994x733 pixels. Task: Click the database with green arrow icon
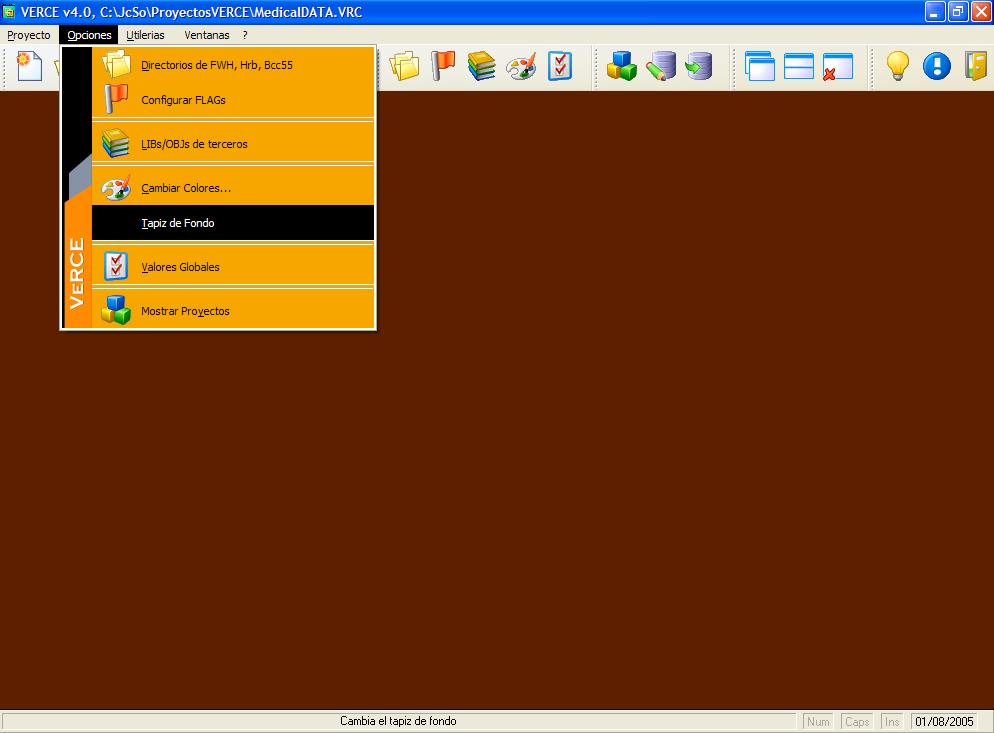click(698, 67)
